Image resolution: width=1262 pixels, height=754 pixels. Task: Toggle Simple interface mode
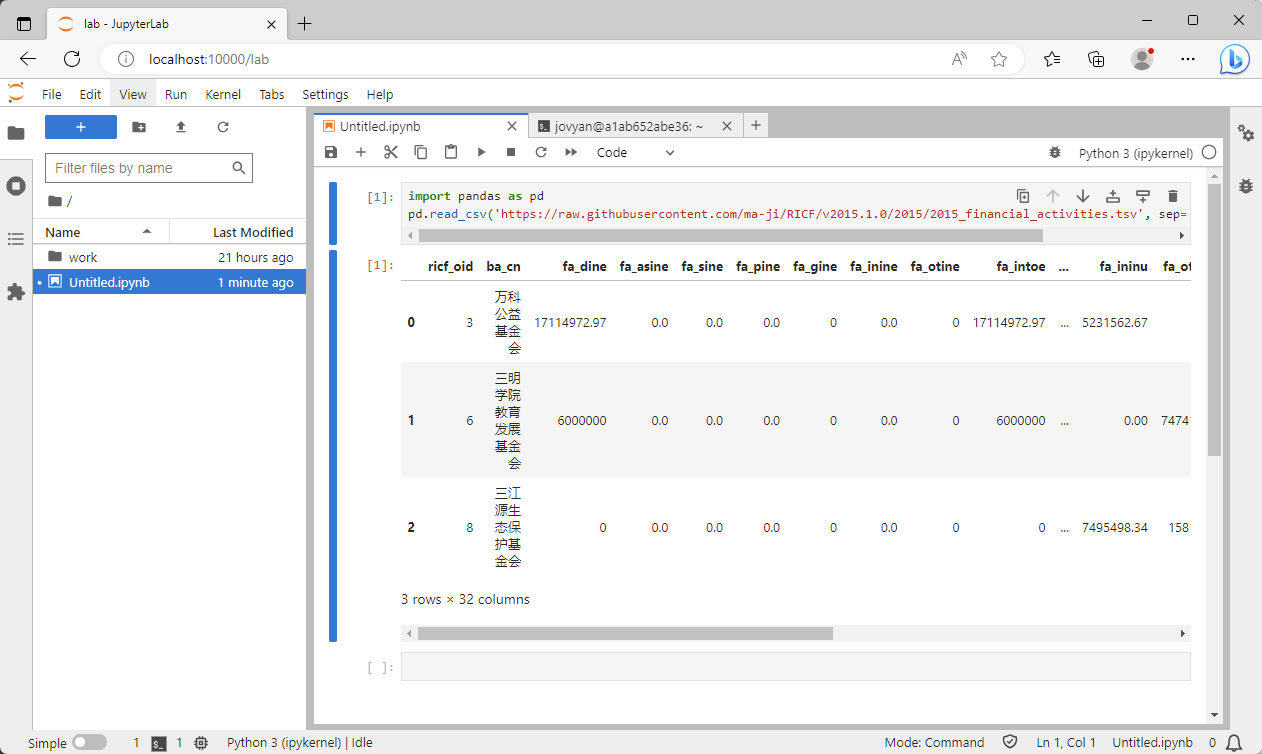90,742
